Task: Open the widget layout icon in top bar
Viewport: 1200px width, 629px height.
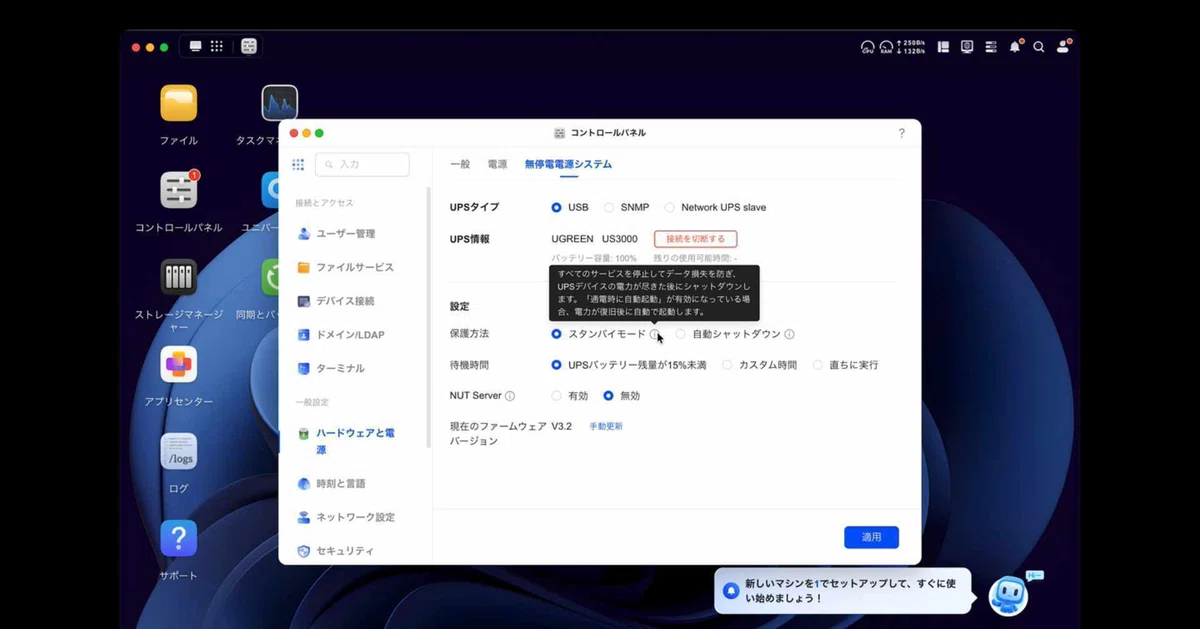Action: [943, 47]
